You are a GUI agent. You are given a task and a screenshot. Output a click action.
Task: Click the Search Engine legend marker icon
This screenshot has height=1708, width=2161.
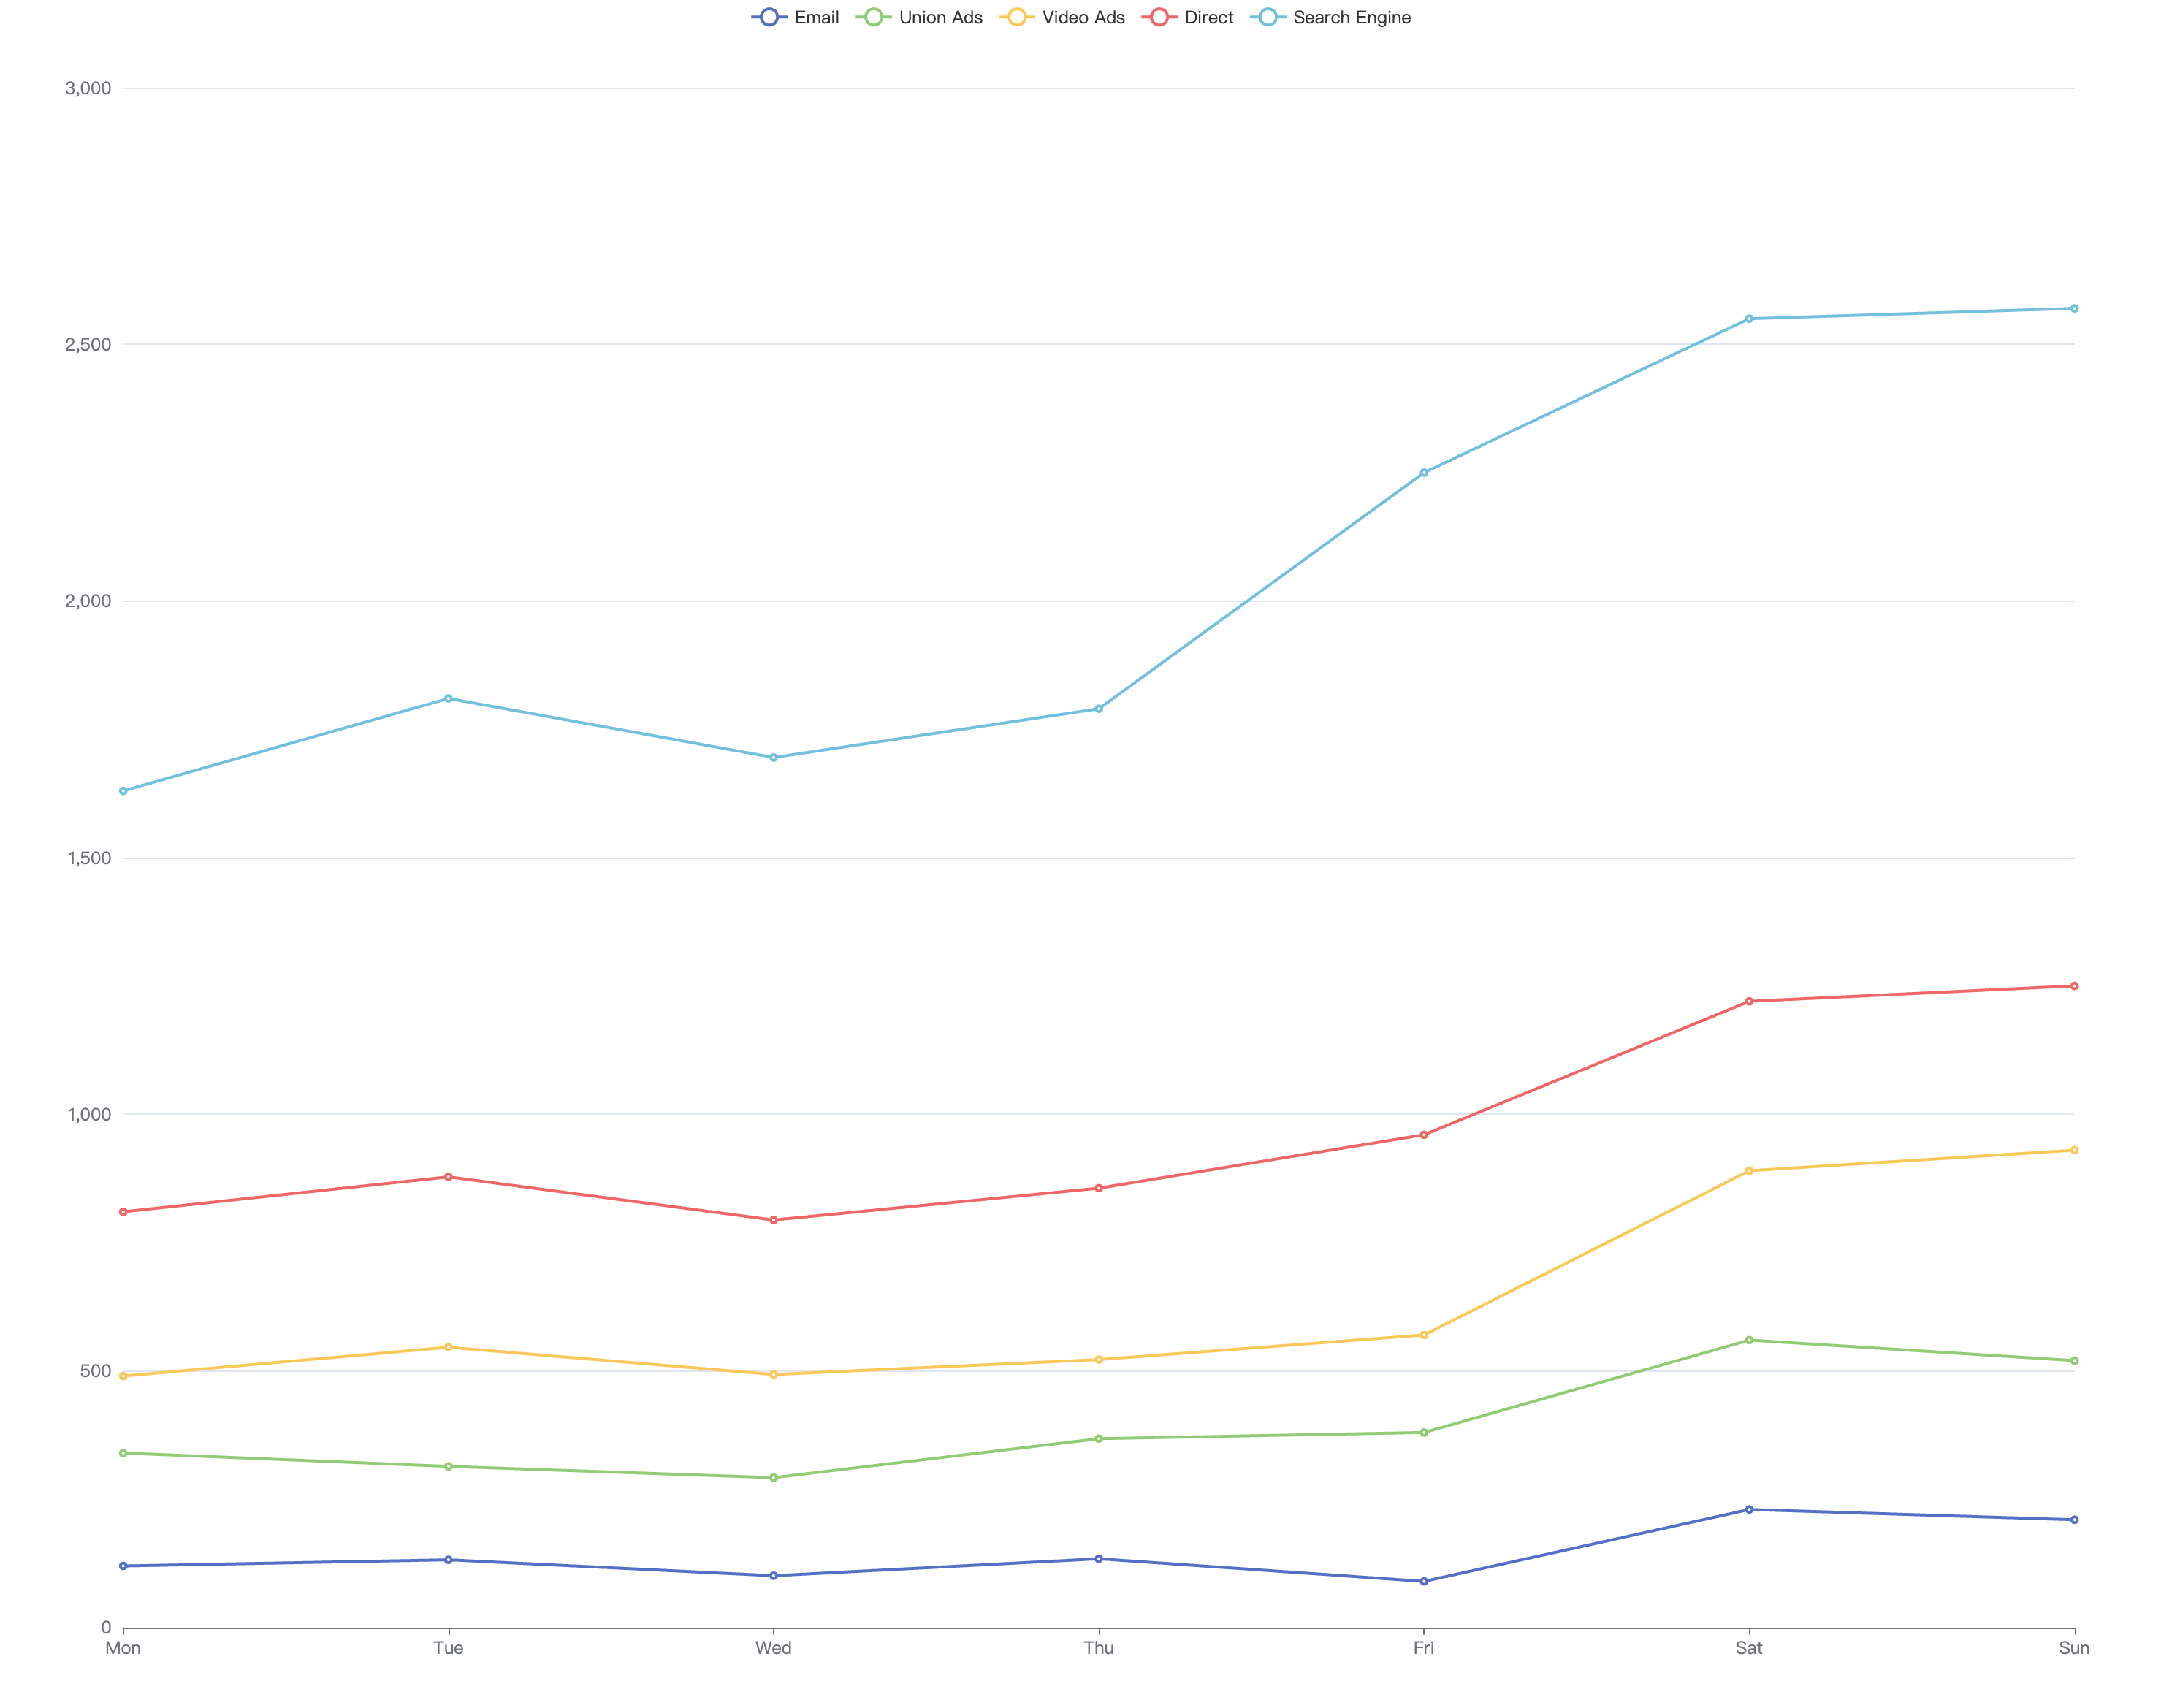1267,17
